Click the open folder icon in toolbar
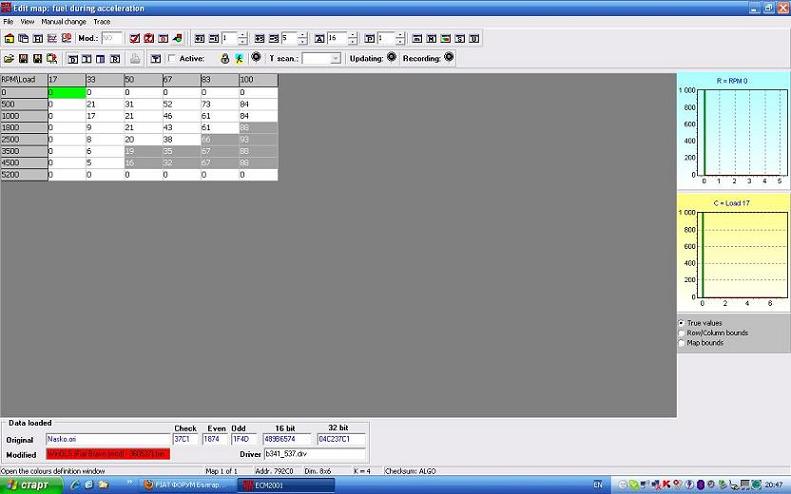791x494 pixels. click(9, 58)
